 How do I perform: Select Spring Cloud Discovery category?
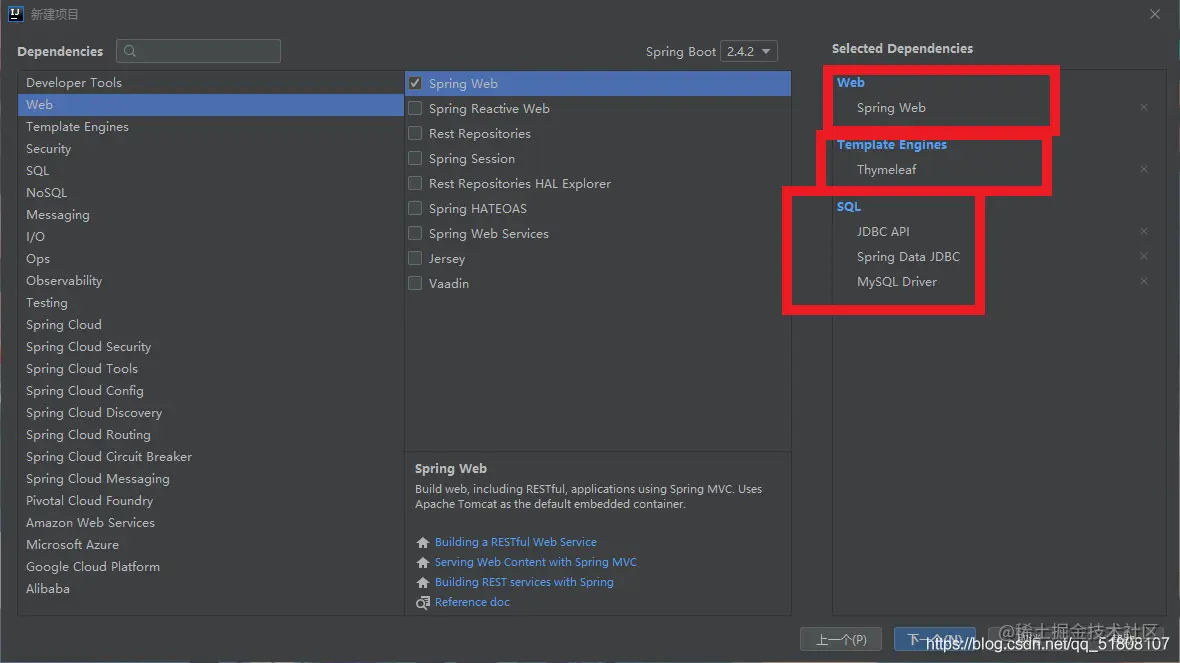pyautogui.click(x=211, y=412)
